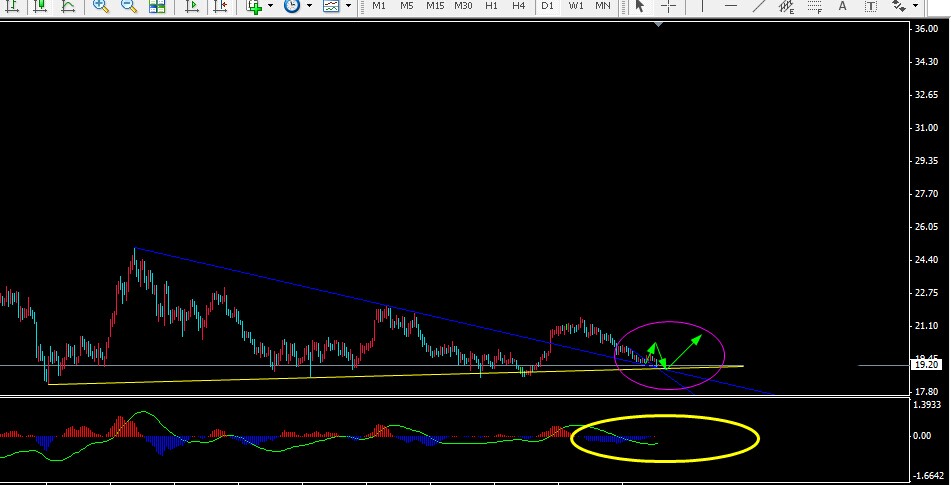This screenshot has height=485, width=951.
Task: Tile chart windows
Action: 157,6
